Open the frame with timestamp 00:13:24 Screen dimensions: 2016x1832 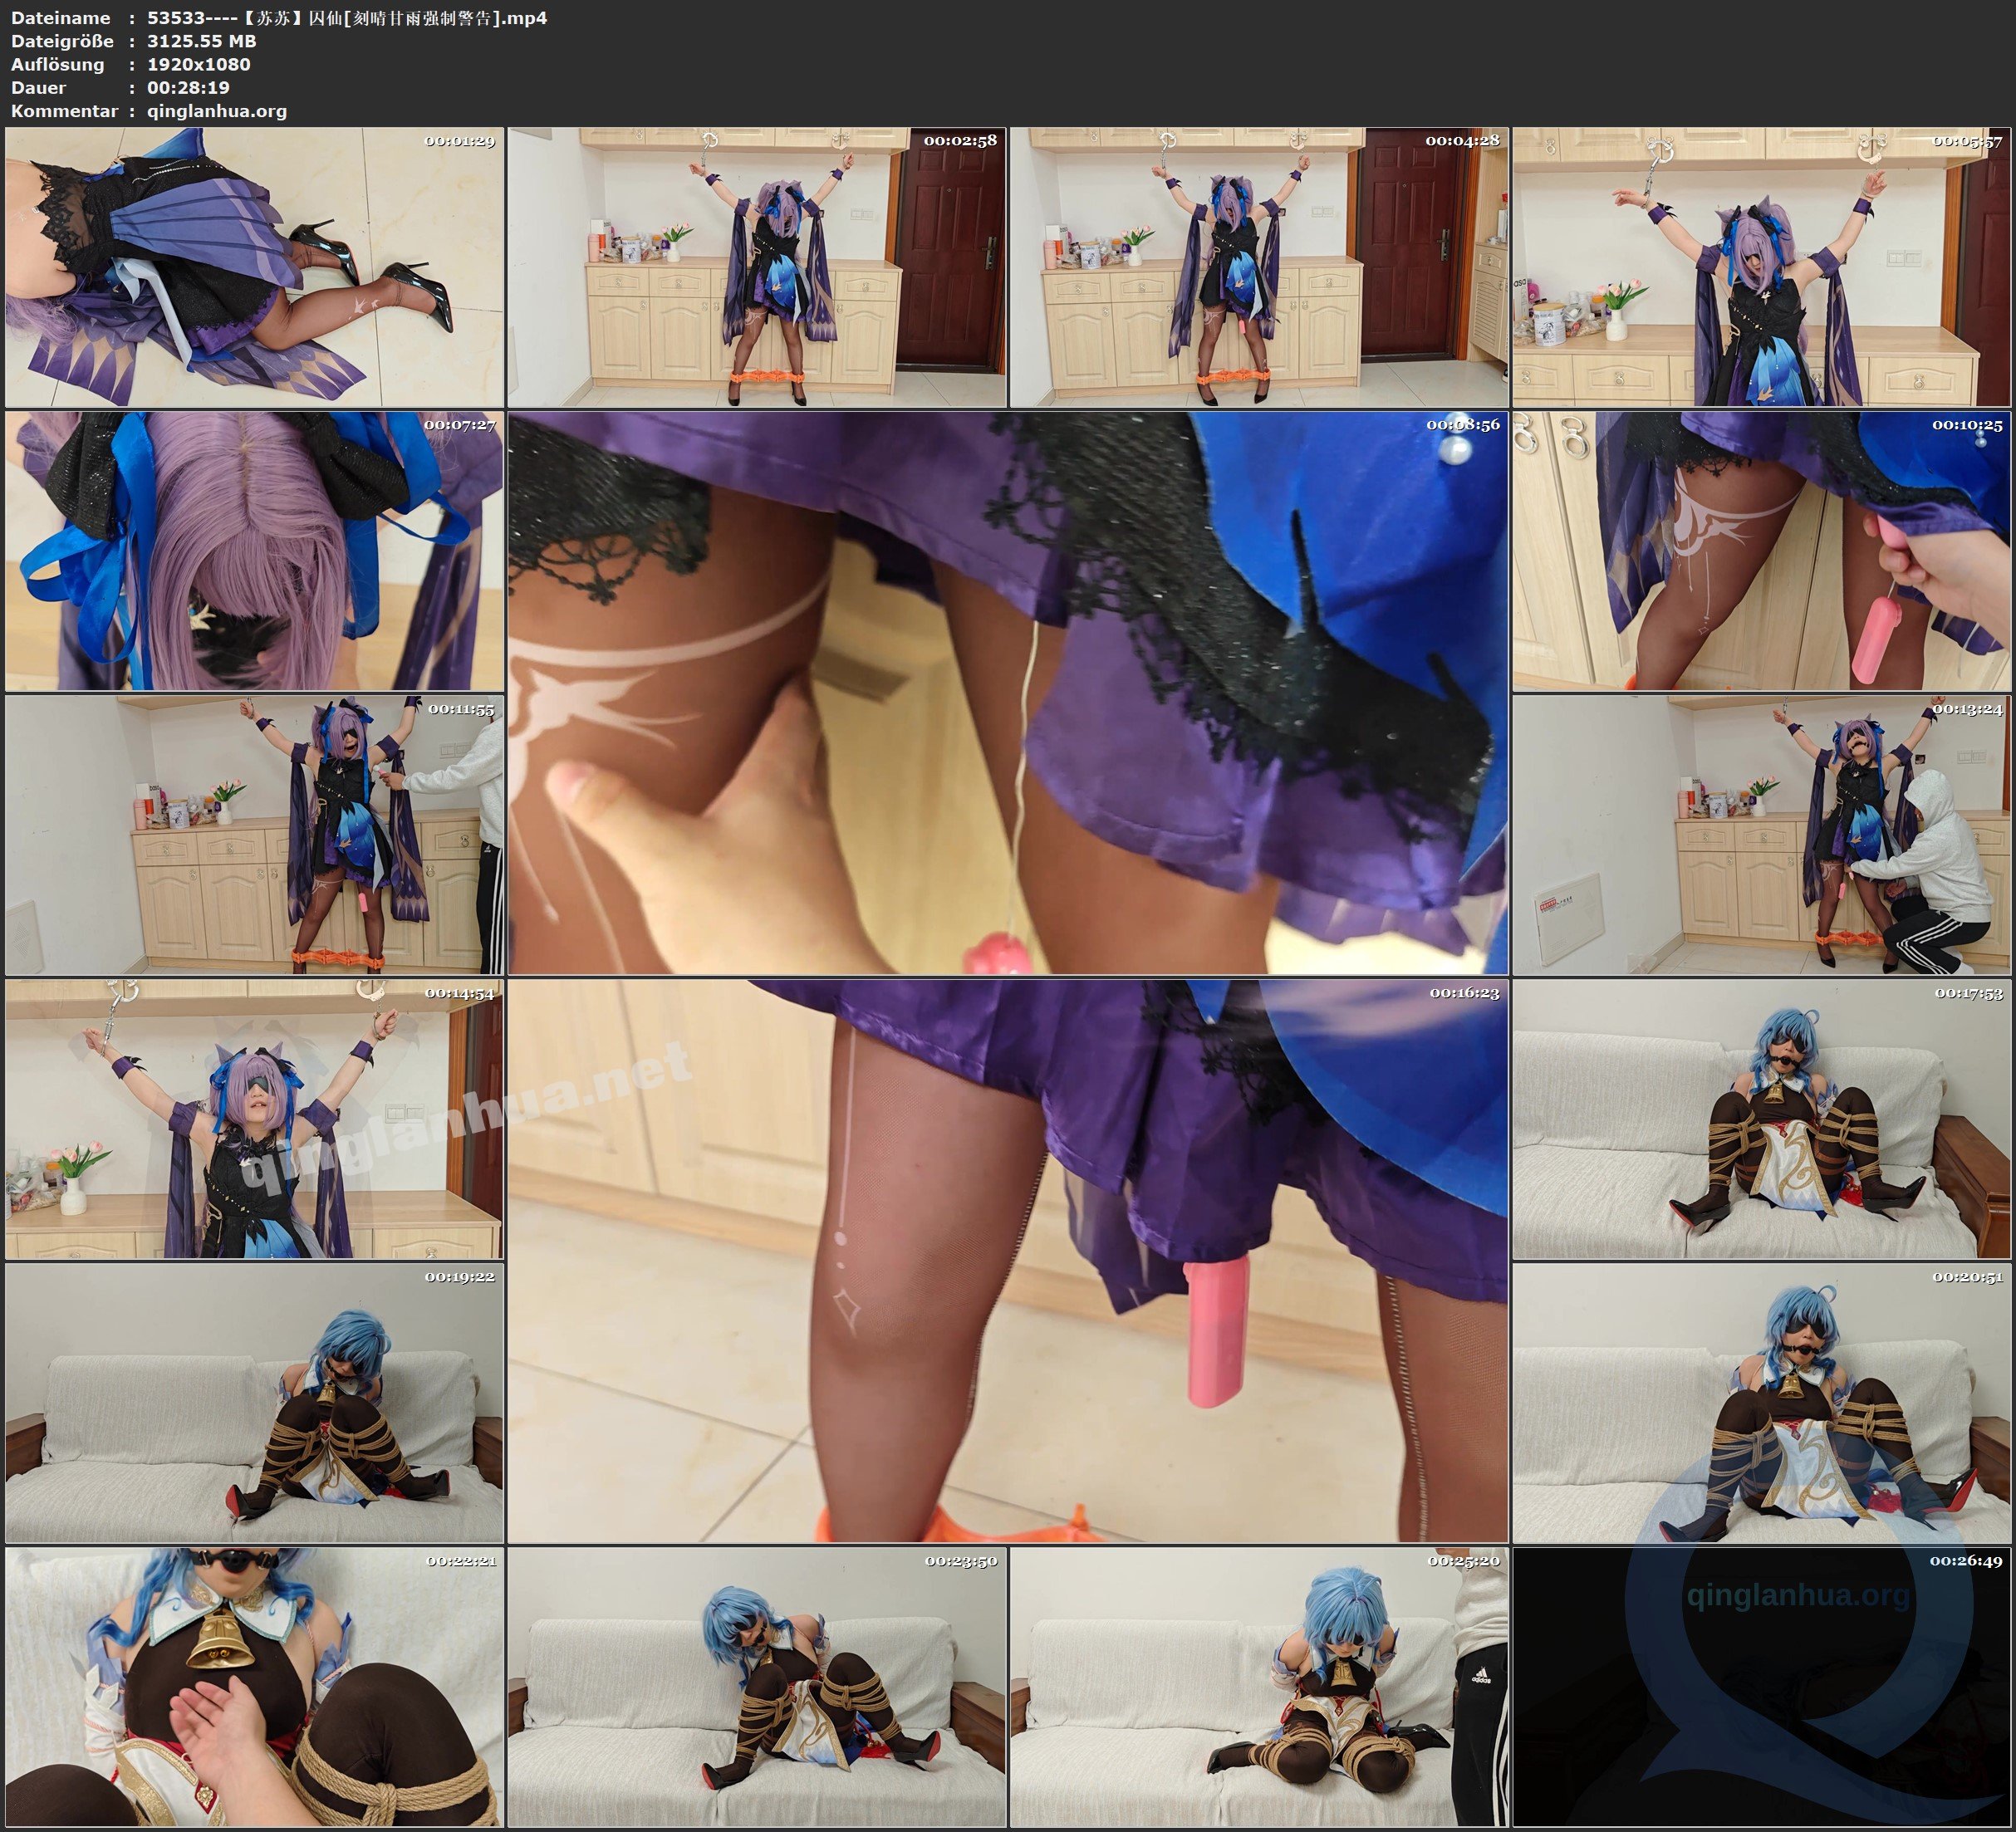pyautogui.click(x=1761, y=835)
